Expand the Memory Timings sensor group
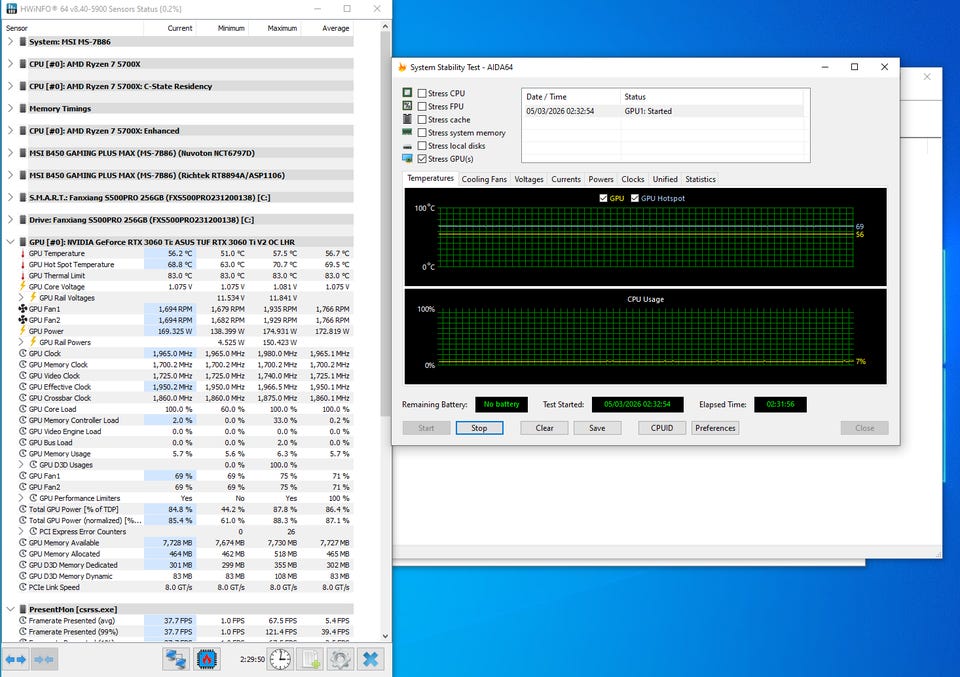 pyautogui.click(x=10, y=108)
